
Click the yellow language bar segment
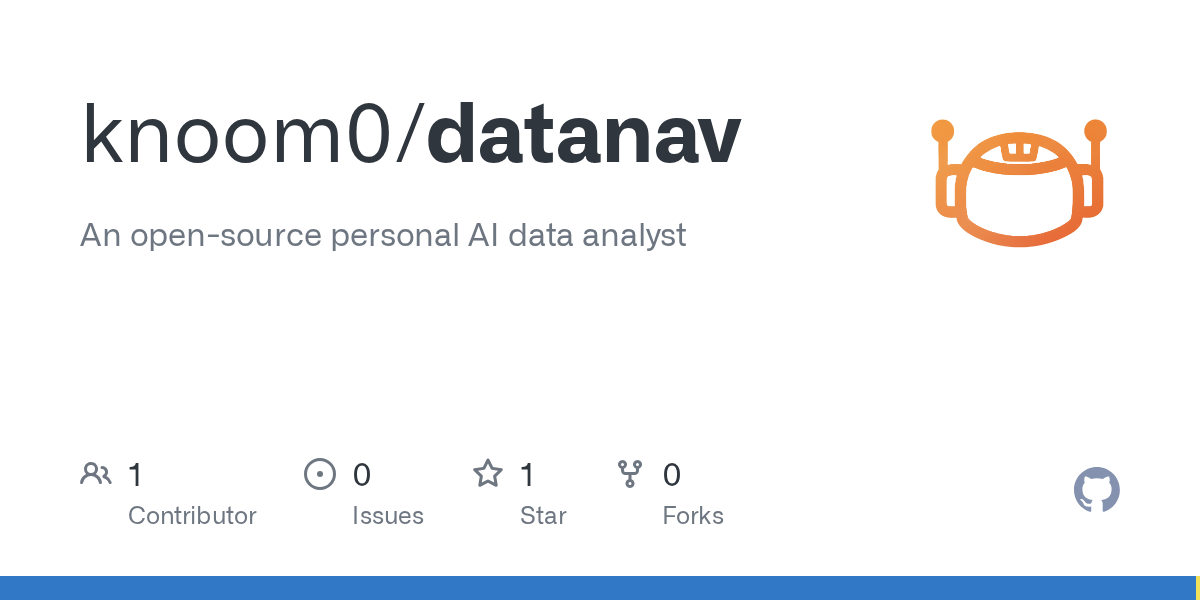(x=1197, y=588)
